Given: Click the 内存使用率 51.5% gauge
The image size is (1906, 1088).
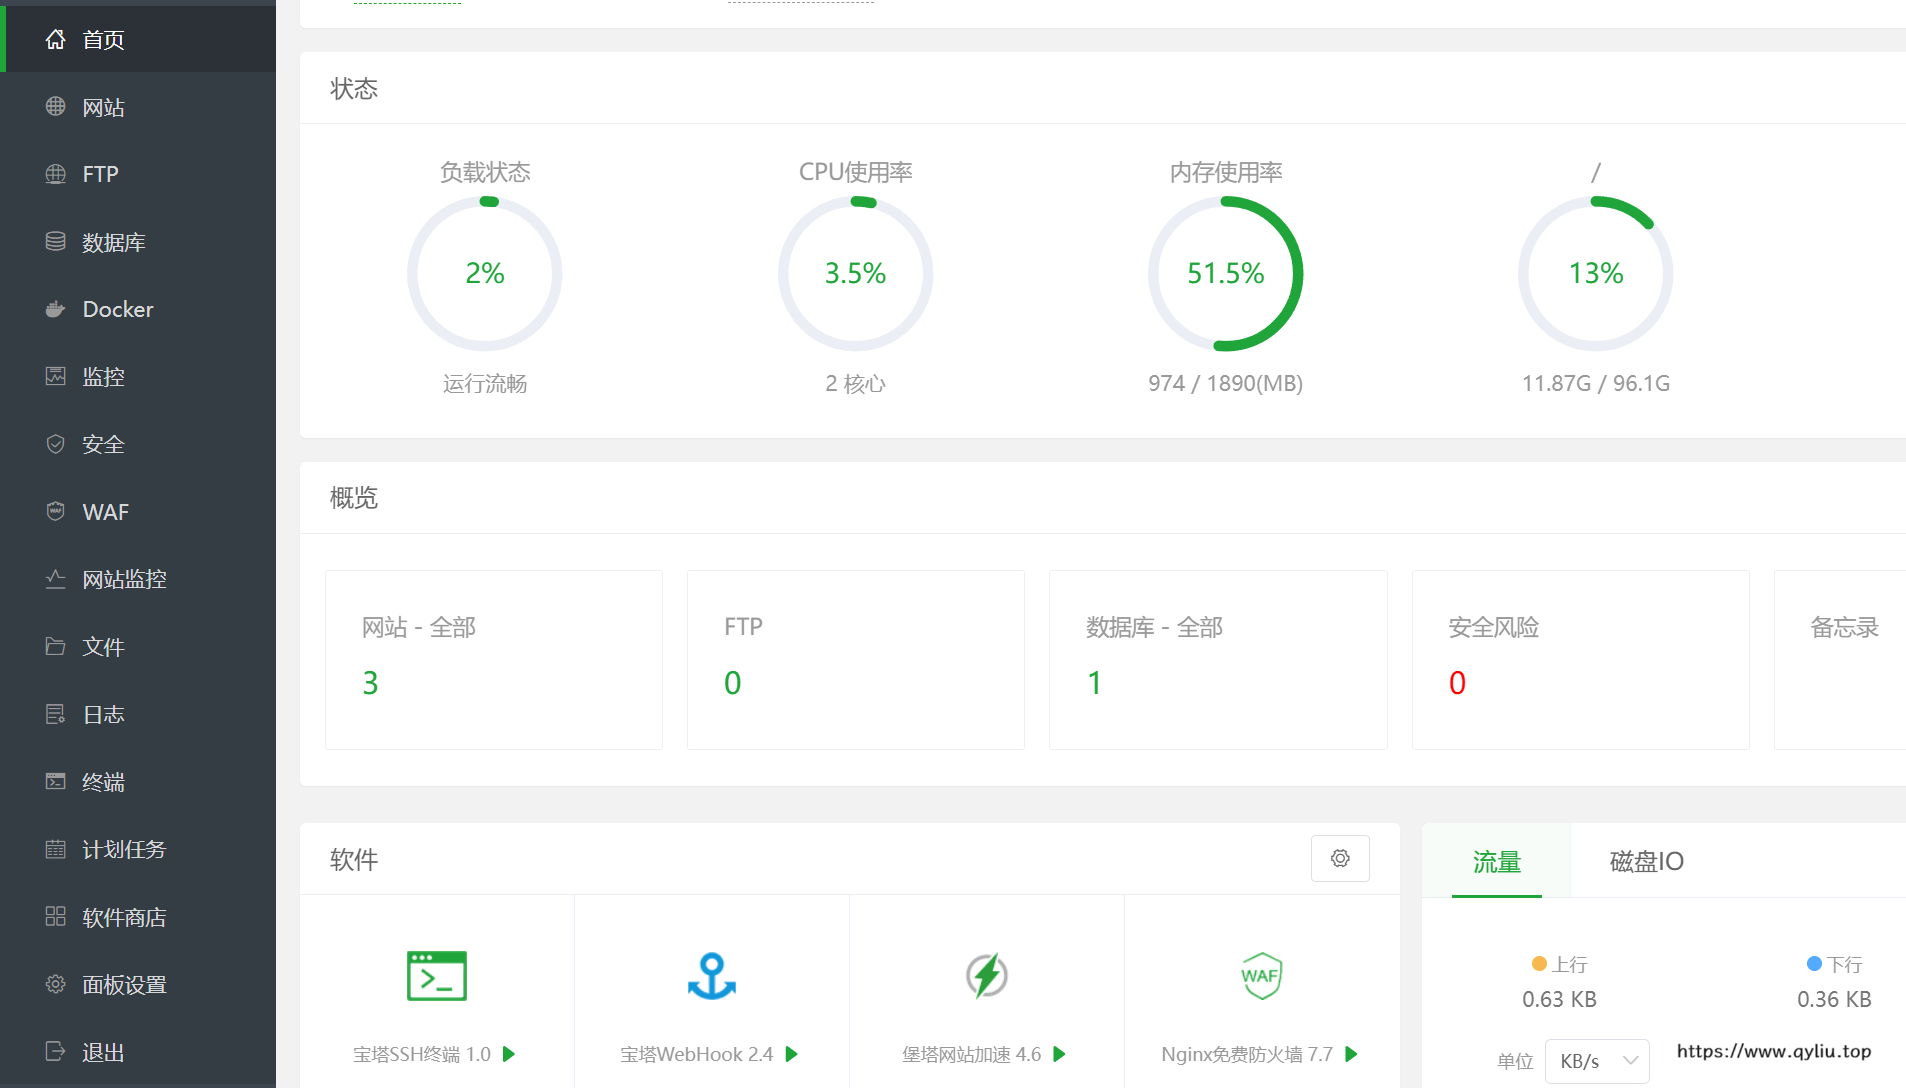Looking at the screenshot, I should (x=1225, y=273).
